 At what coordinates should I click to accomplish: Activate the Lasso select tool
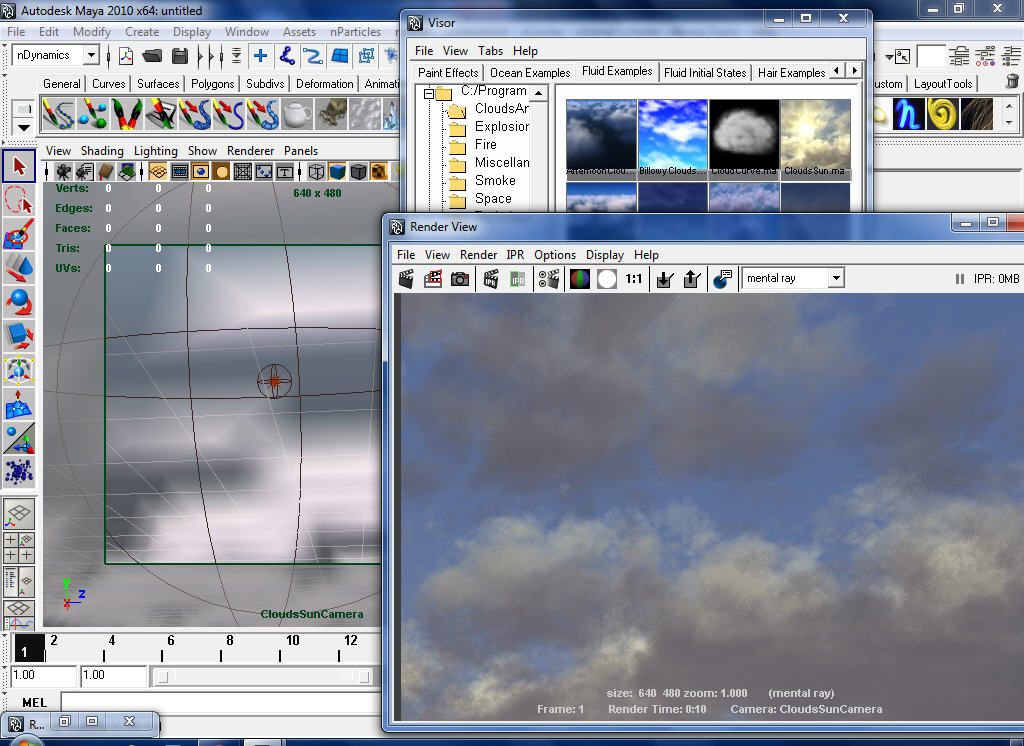[19, 201]
